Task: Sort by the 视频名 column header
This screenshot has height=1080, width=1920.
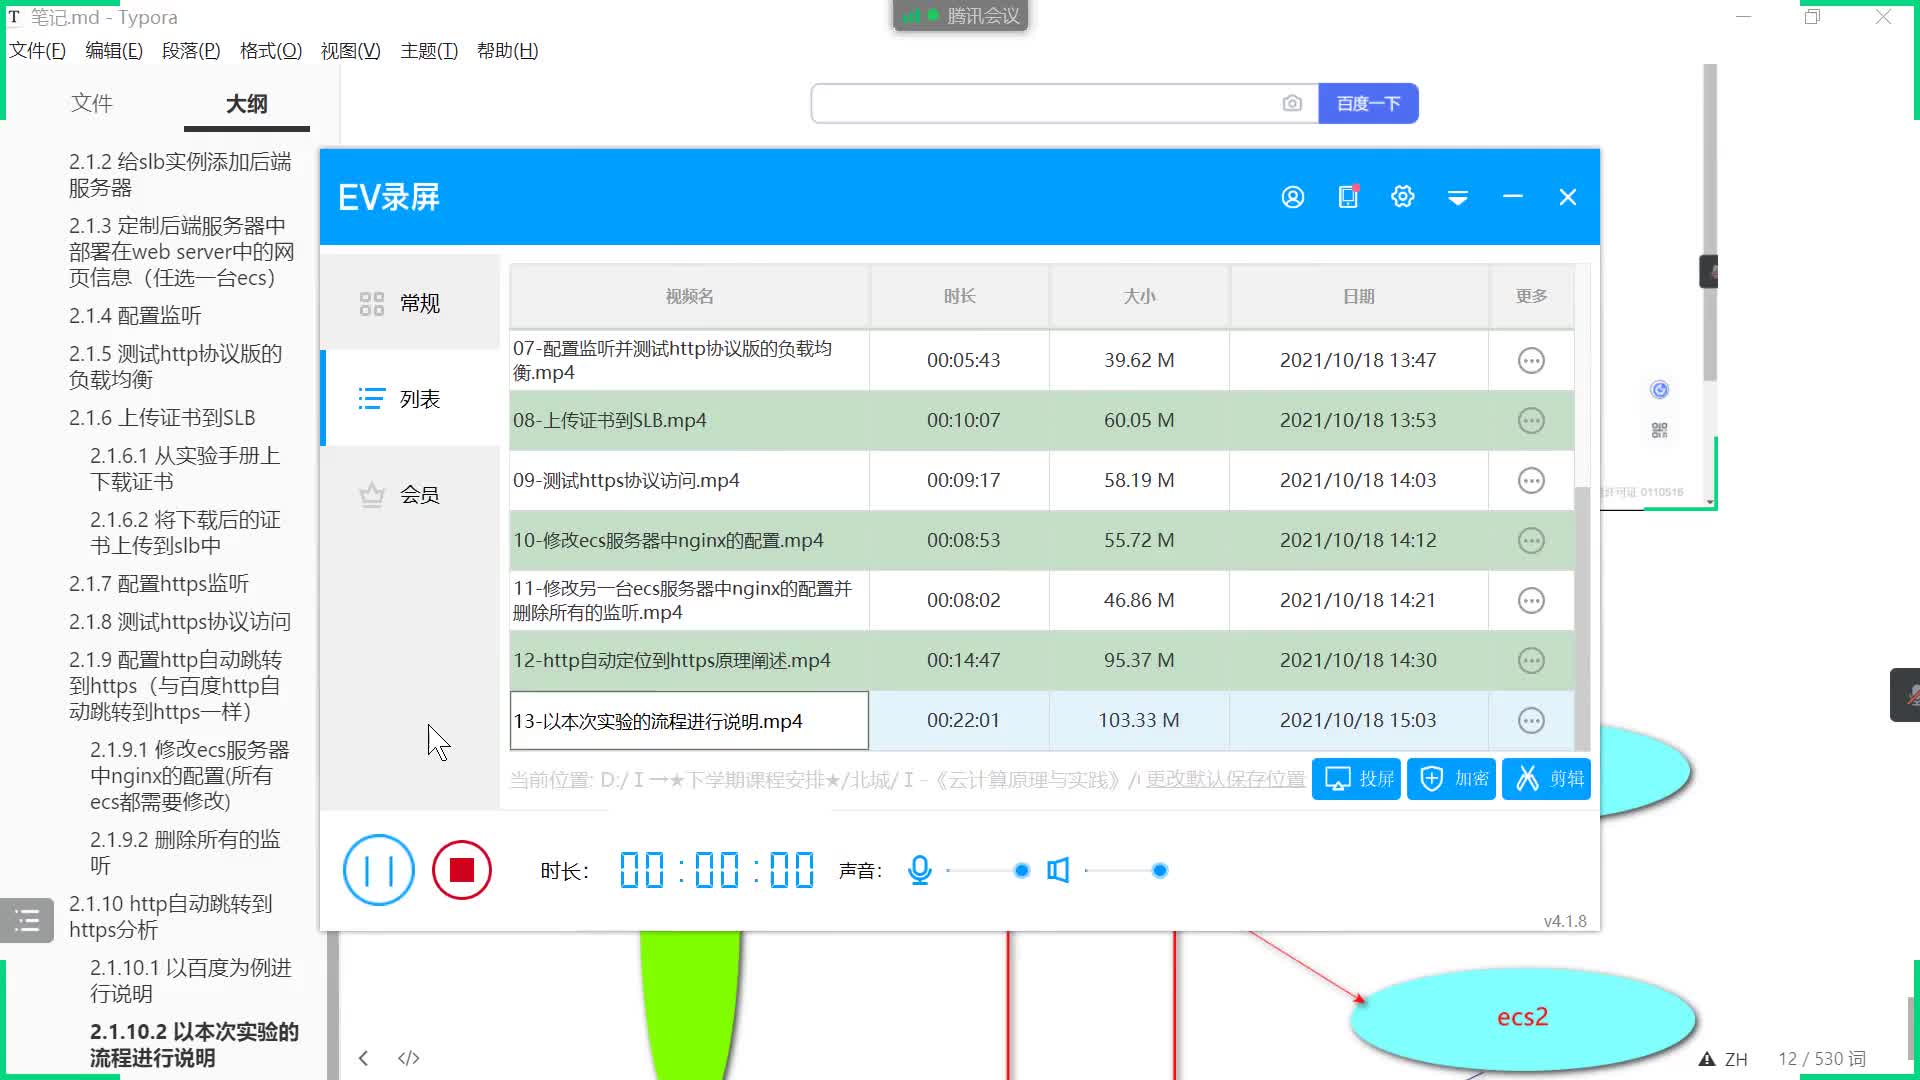Action: tap(689, 296)
